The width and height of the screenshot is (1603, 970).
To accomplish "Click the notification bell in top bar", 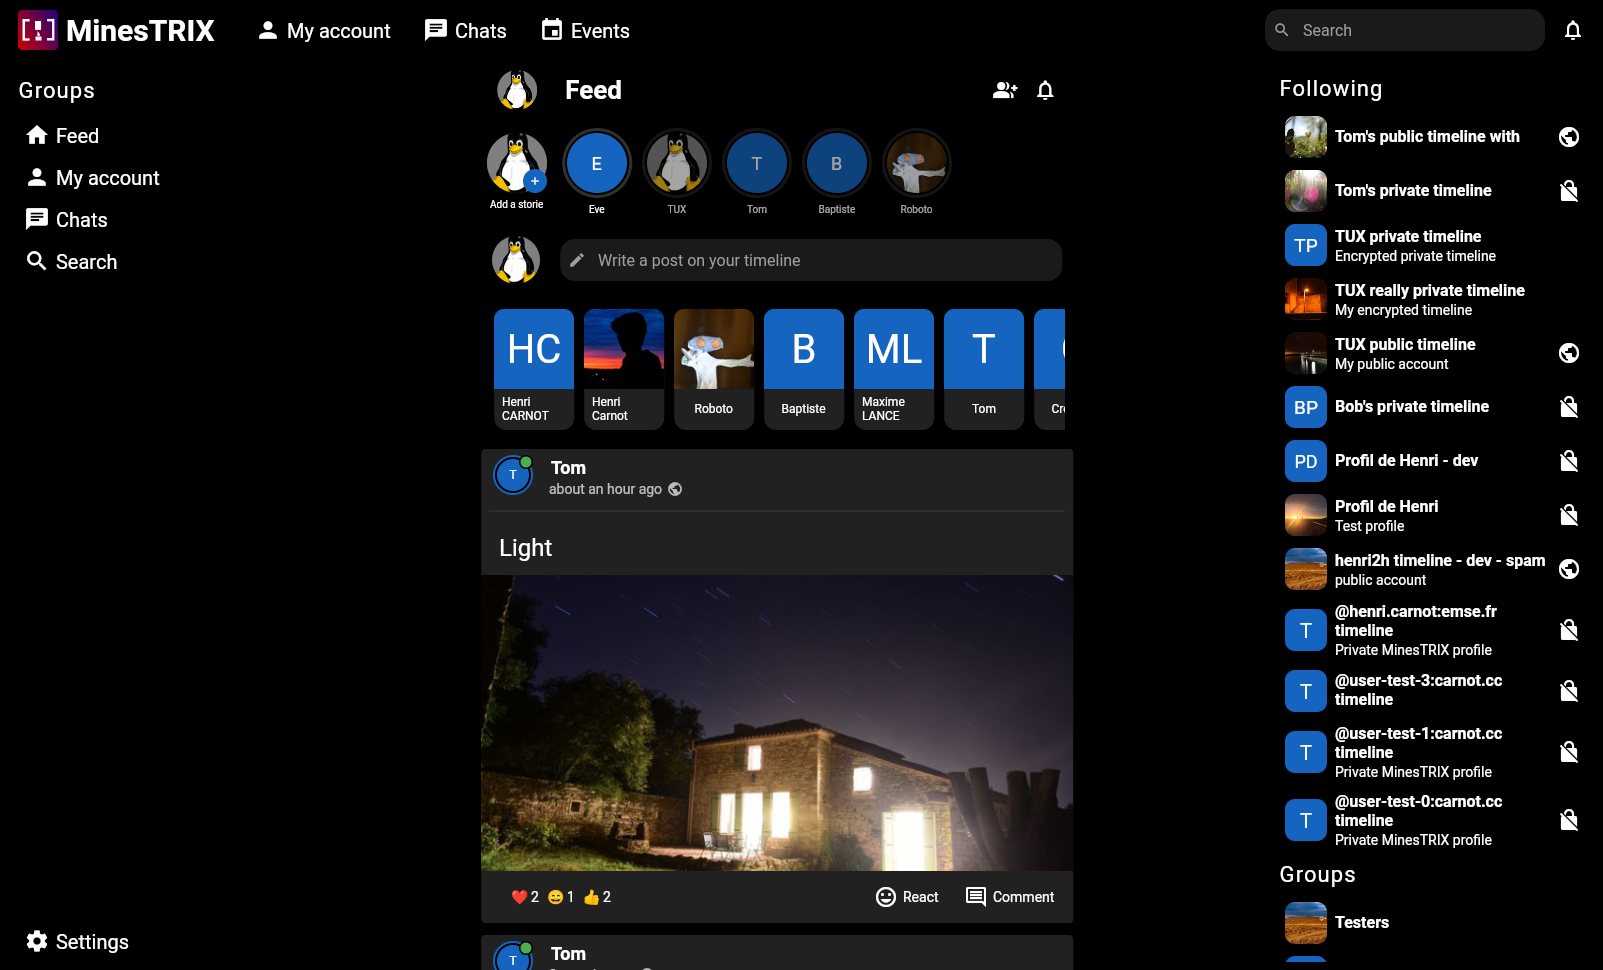I will 1572,31.
